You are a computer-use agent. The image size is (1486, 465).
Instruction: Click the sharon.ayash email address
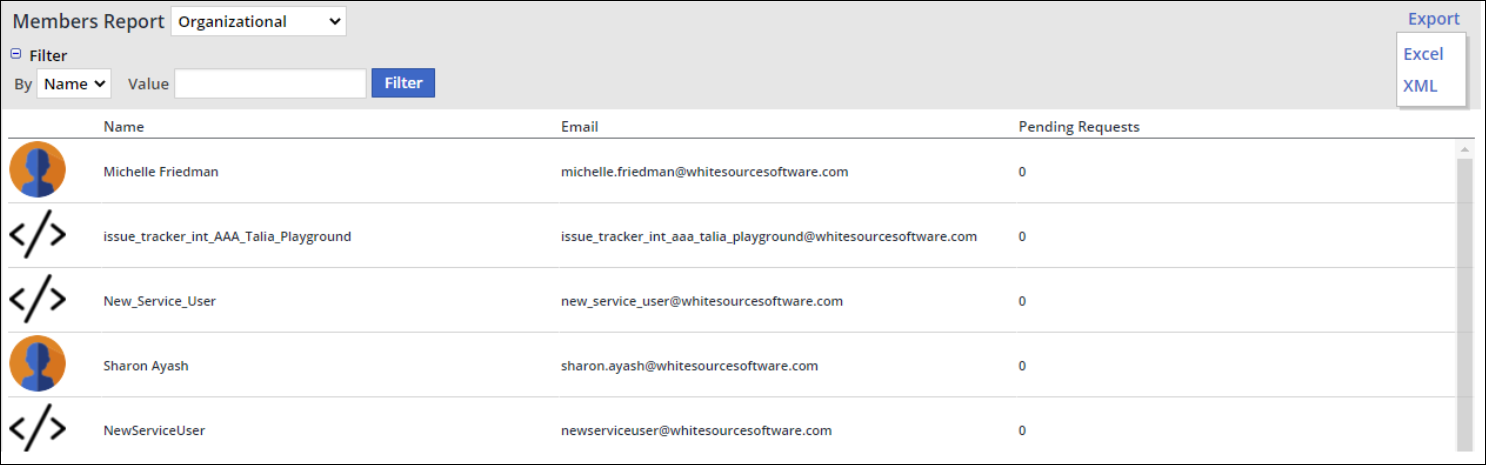pyautogui.click(x=689, y=366)
